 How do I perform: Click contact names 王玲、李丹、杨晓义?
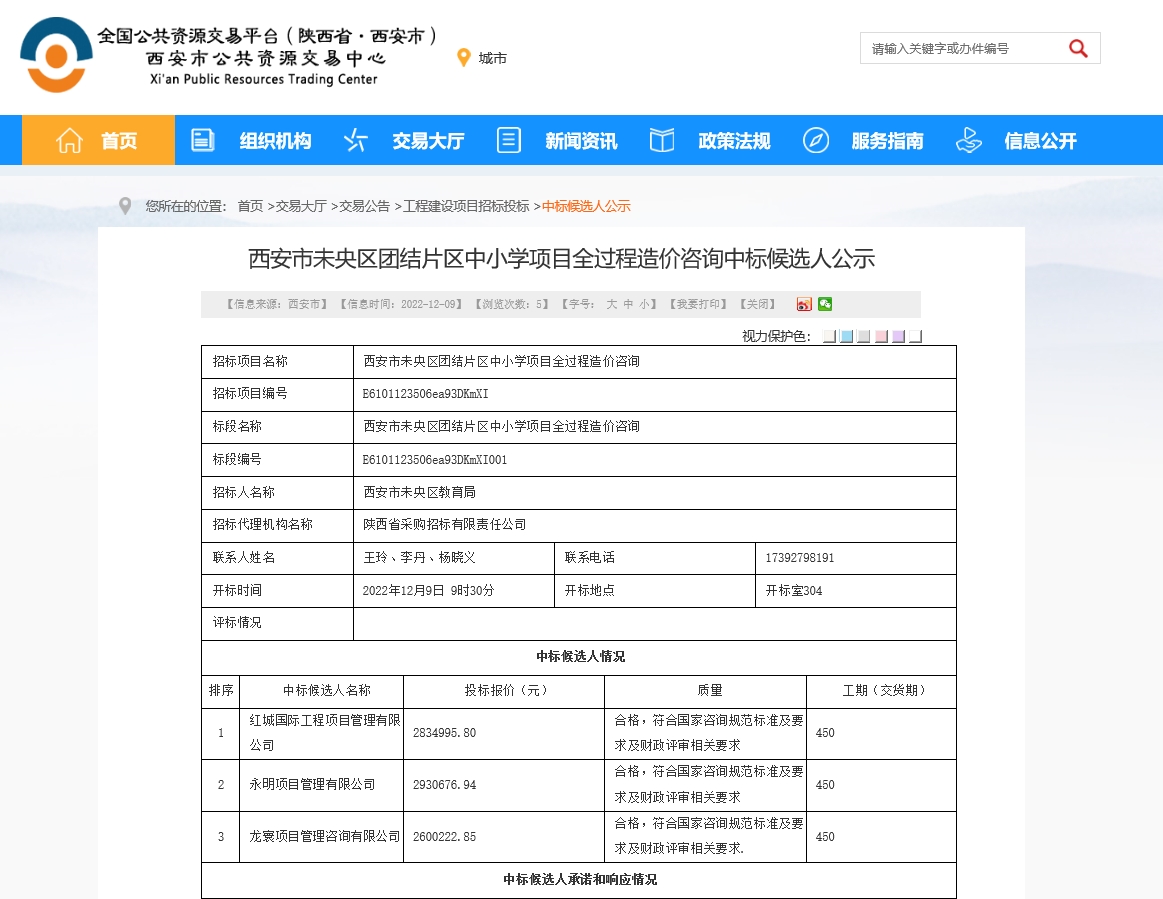coord(419,558)
